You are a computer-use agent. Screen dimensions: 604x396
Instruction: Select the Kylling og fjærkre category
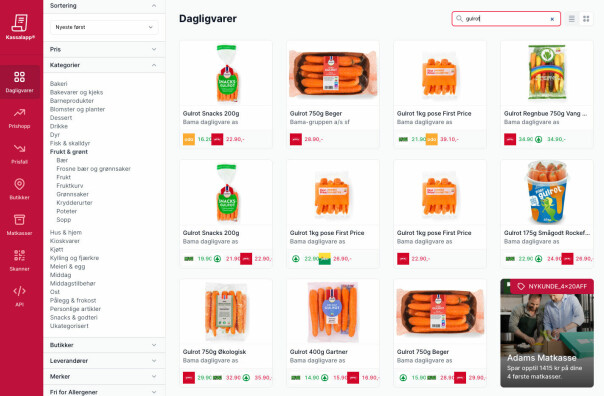click(x=74, y=258)
